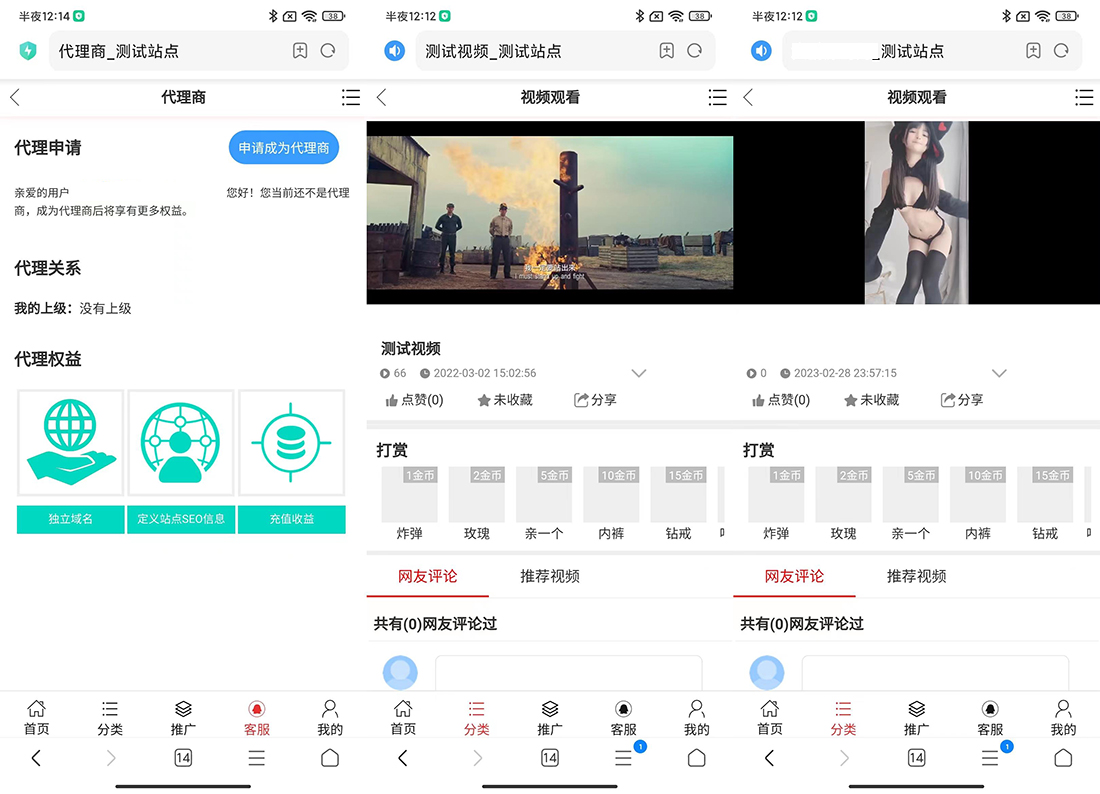
Task: Click the 定义站点SEO信息 label button
Action: point(181,519)
